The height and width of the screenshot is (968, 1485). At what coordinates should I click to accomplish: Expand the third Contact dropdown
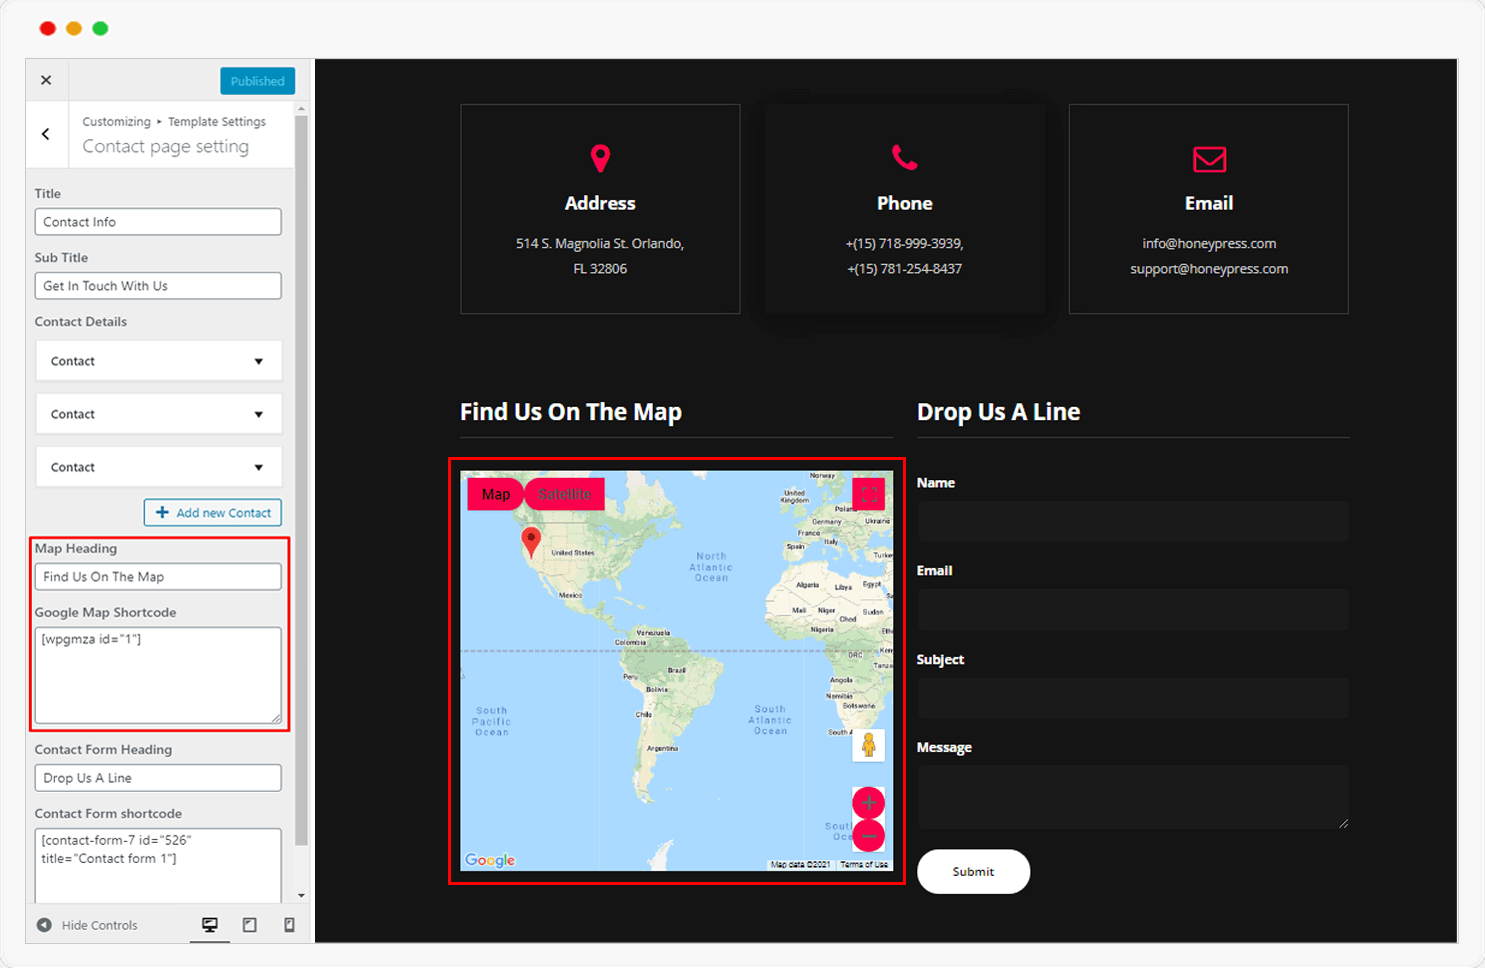click(159, 467)
